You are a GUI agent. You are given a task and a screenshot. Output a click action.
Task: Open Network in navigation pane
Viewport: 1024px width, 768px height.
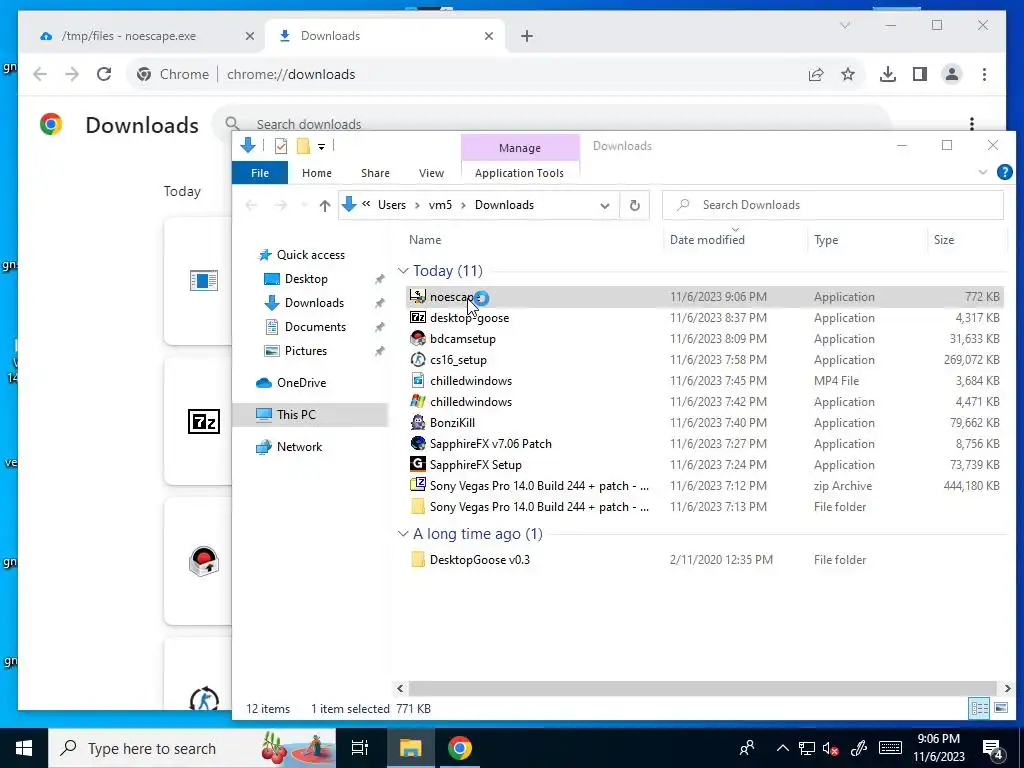click(298, 447)
